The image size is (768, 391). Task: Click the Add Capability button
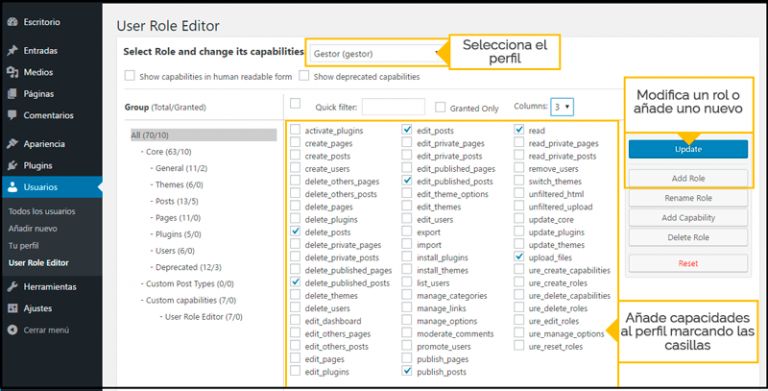pos(688,218)
